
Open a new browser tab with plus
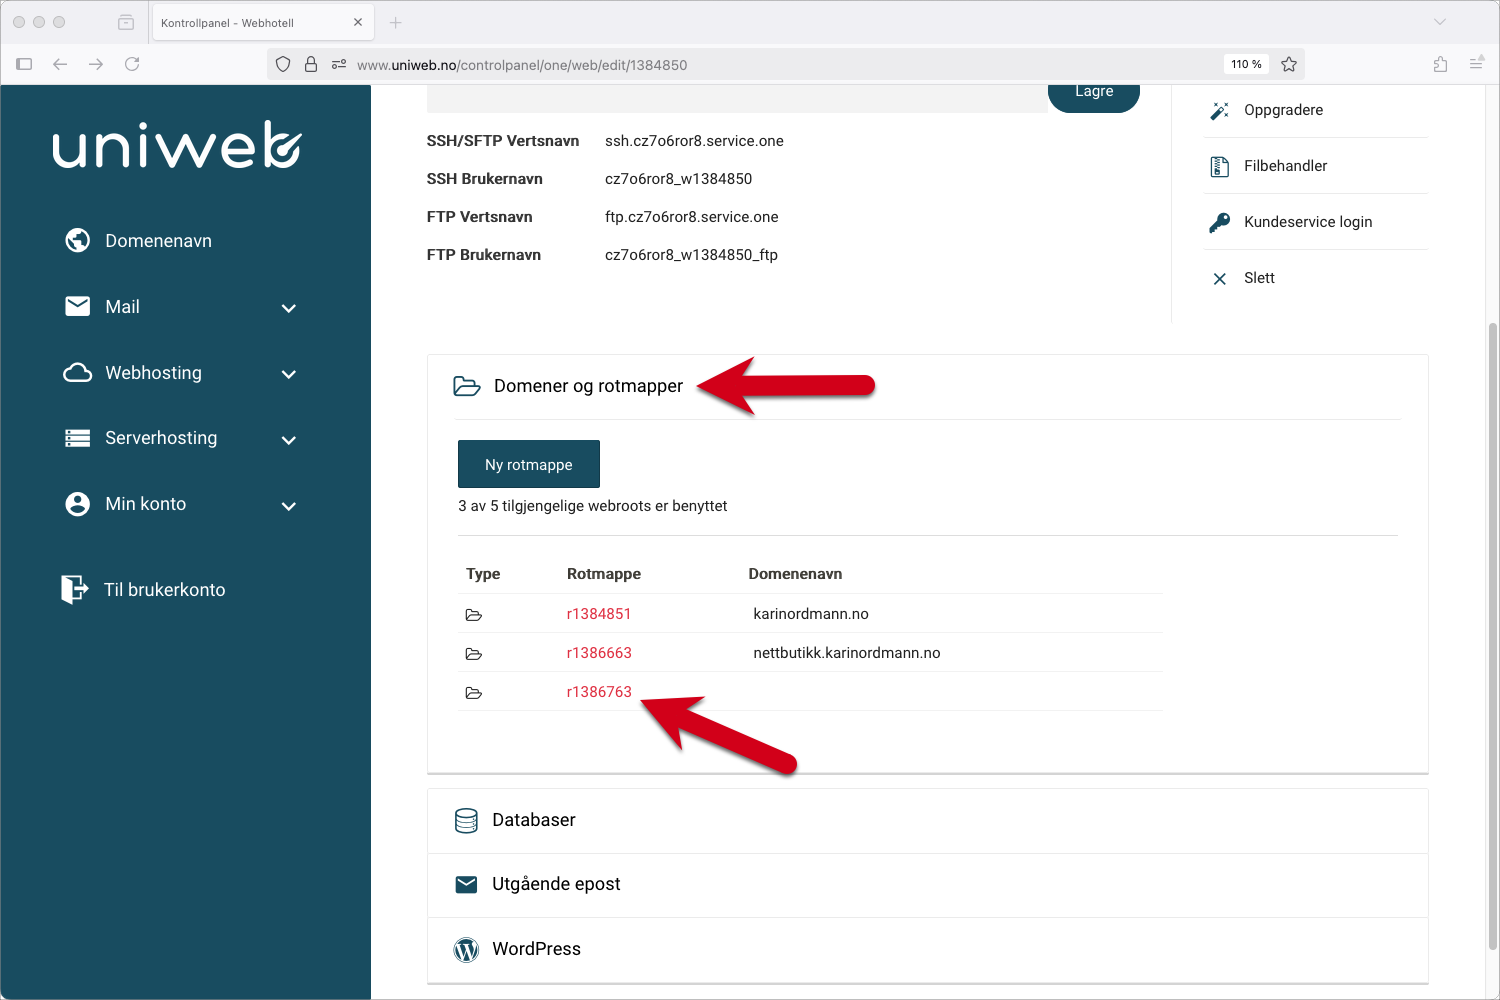[x=395, y=22]
